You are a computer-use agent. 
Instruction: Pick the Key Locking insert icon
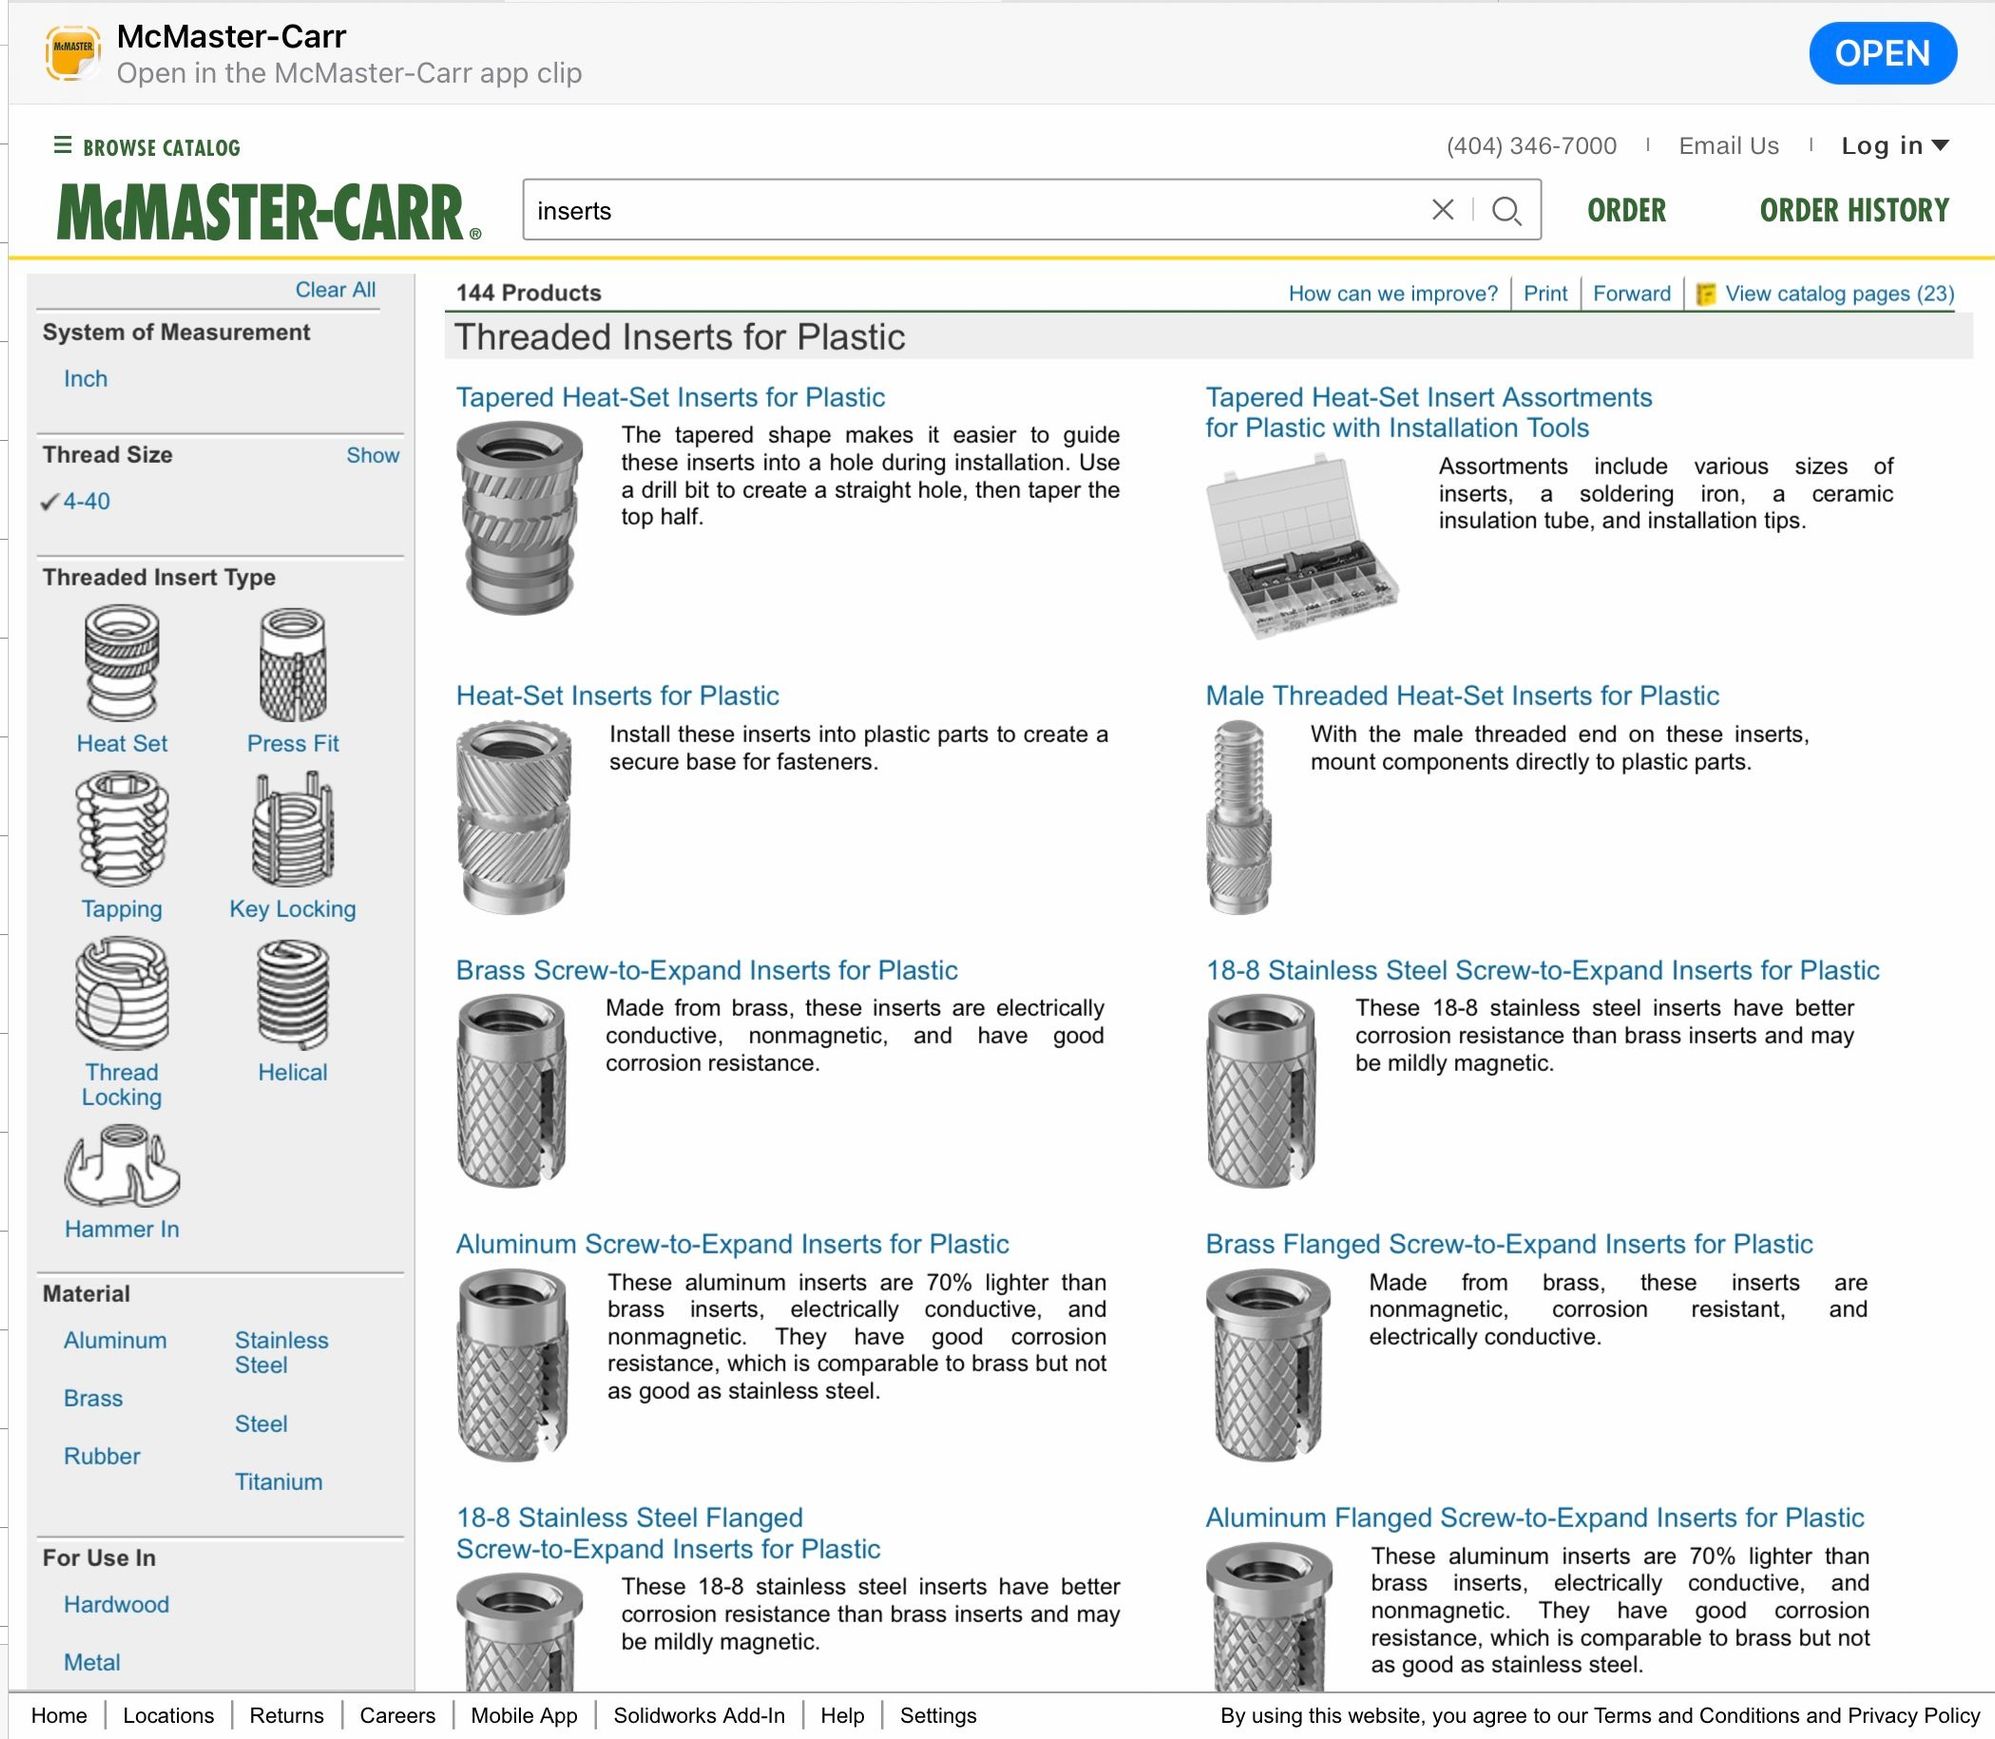(292, 829)
